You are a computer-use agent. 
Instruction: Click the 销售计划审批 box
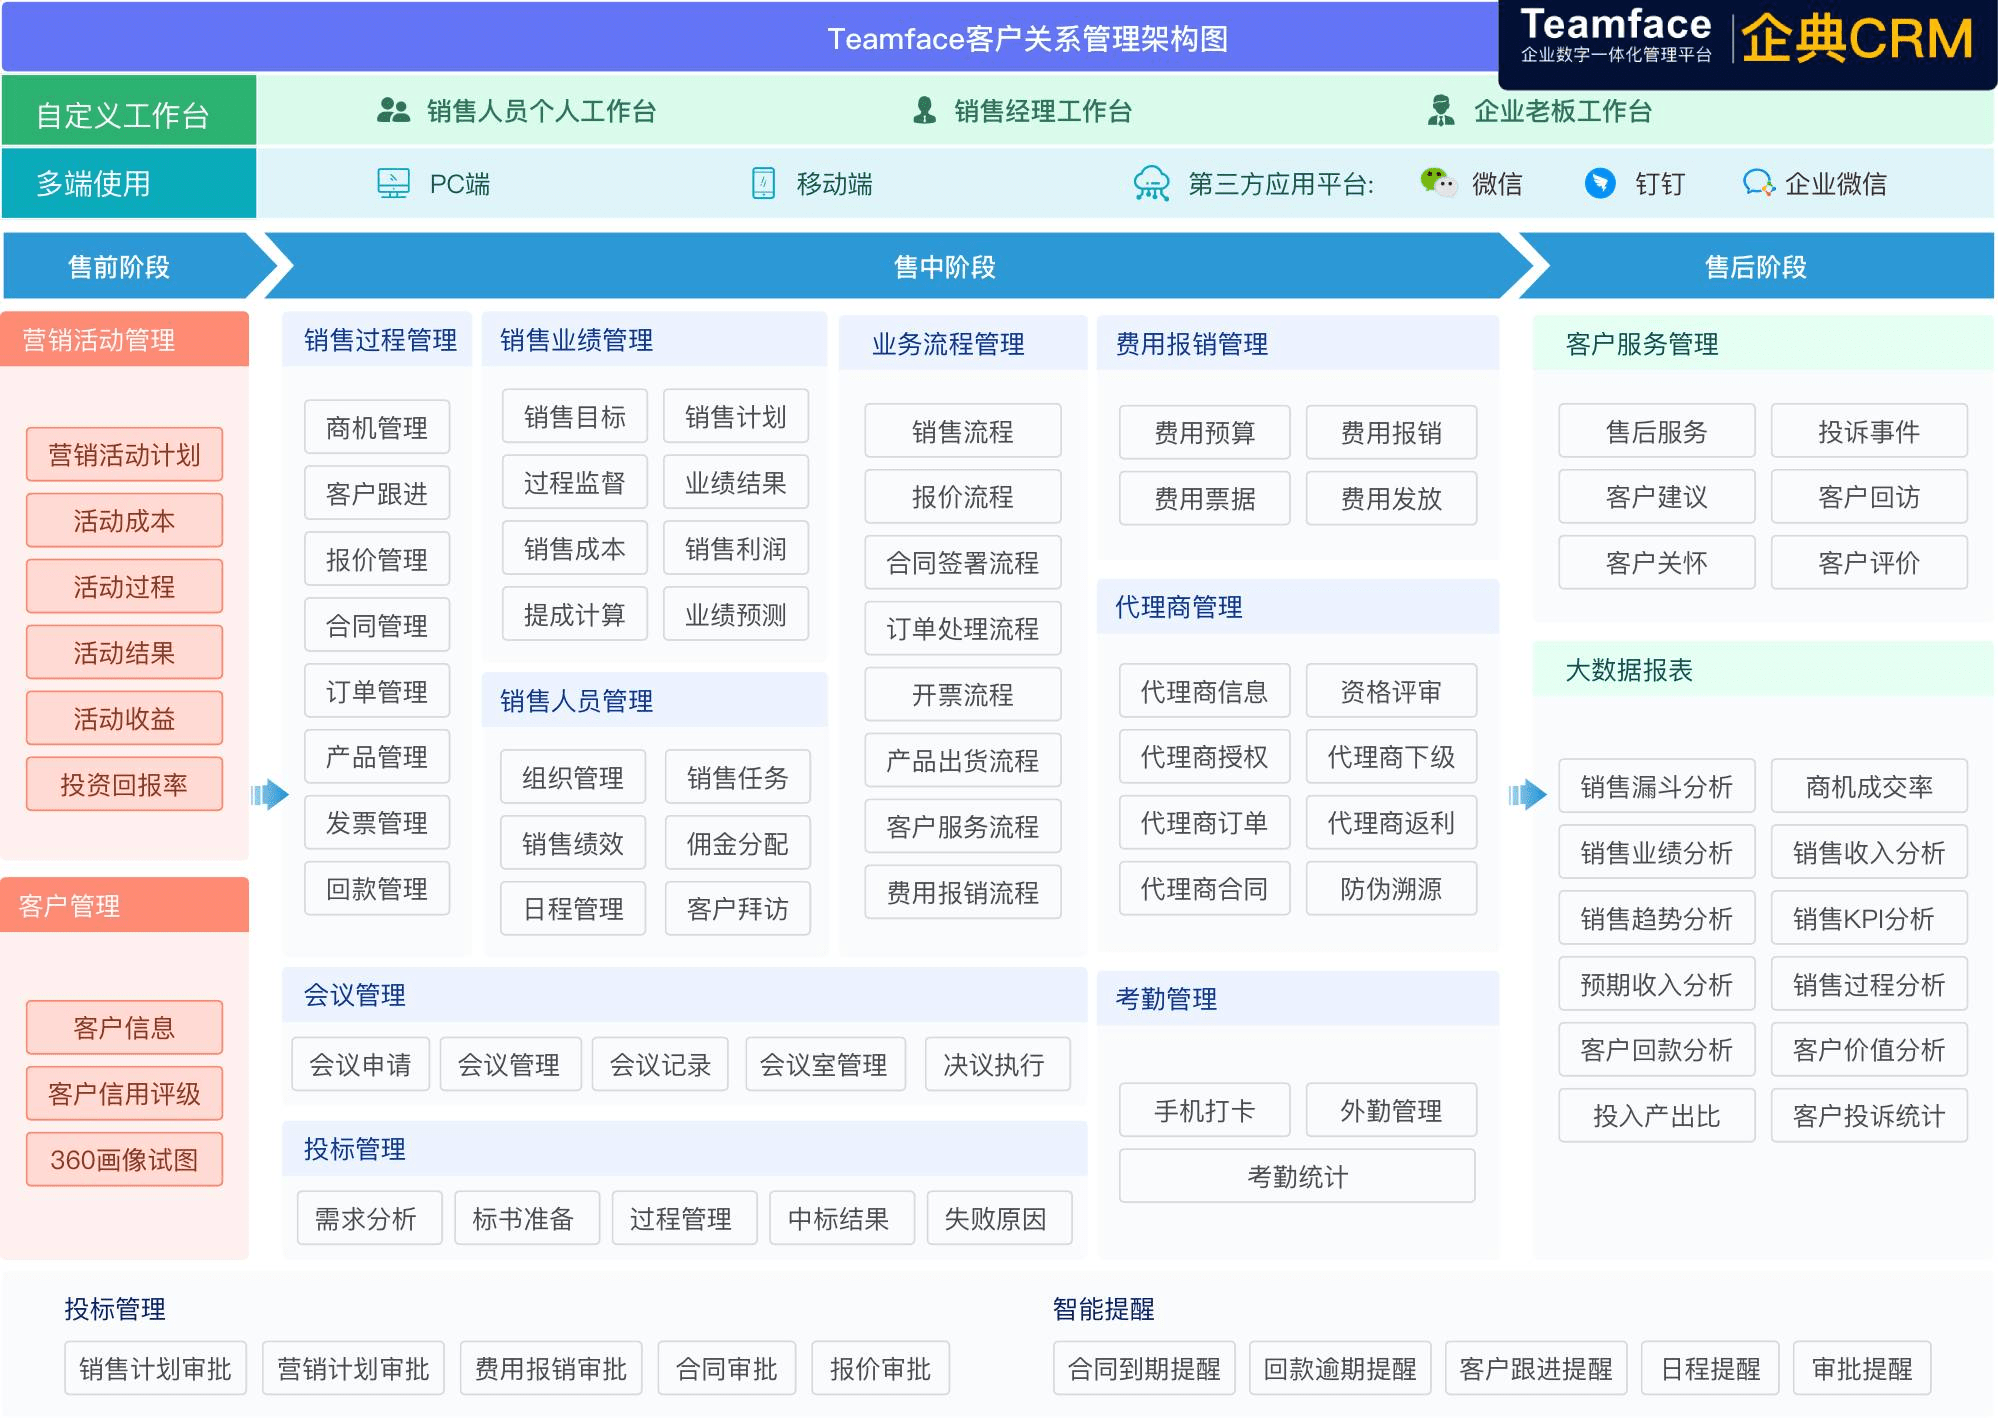click(155, 1369)
